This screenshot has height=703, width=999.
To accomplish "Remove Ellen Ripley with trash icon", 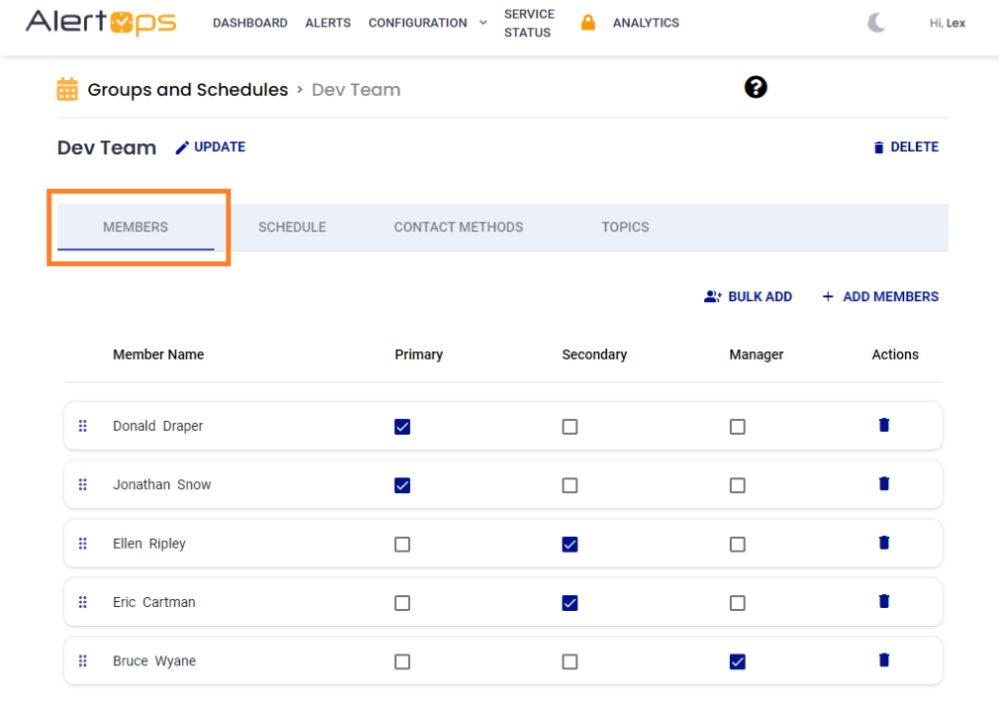I will [x=883, y=543].
